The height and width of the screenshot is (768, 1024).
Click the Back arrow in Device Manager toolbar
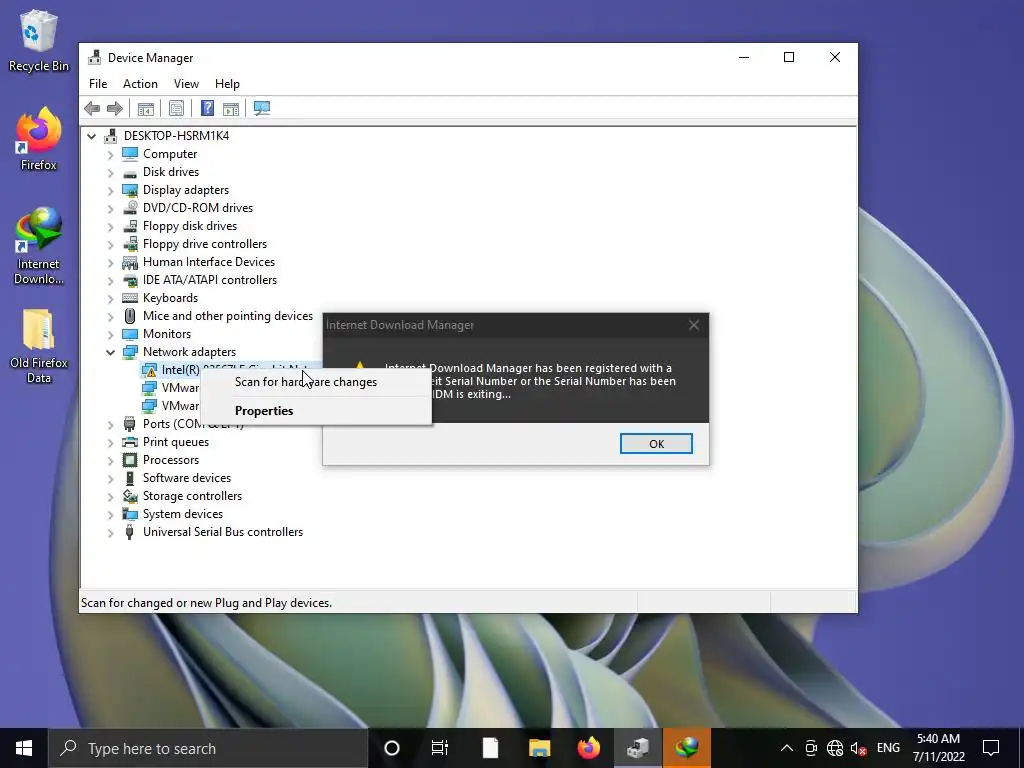92,108
